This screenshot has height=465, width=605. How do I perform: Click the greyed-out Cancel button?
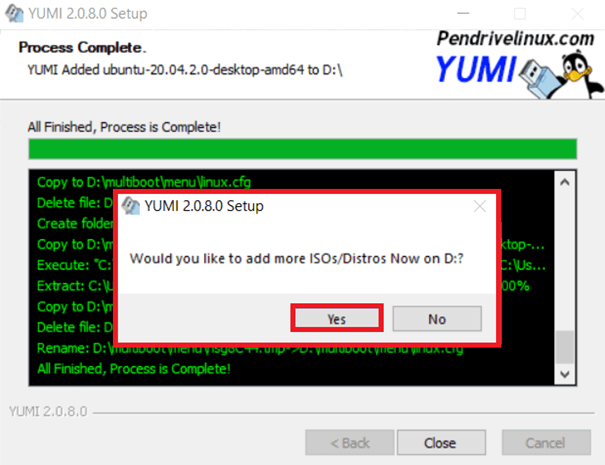(x=546, y=443)
